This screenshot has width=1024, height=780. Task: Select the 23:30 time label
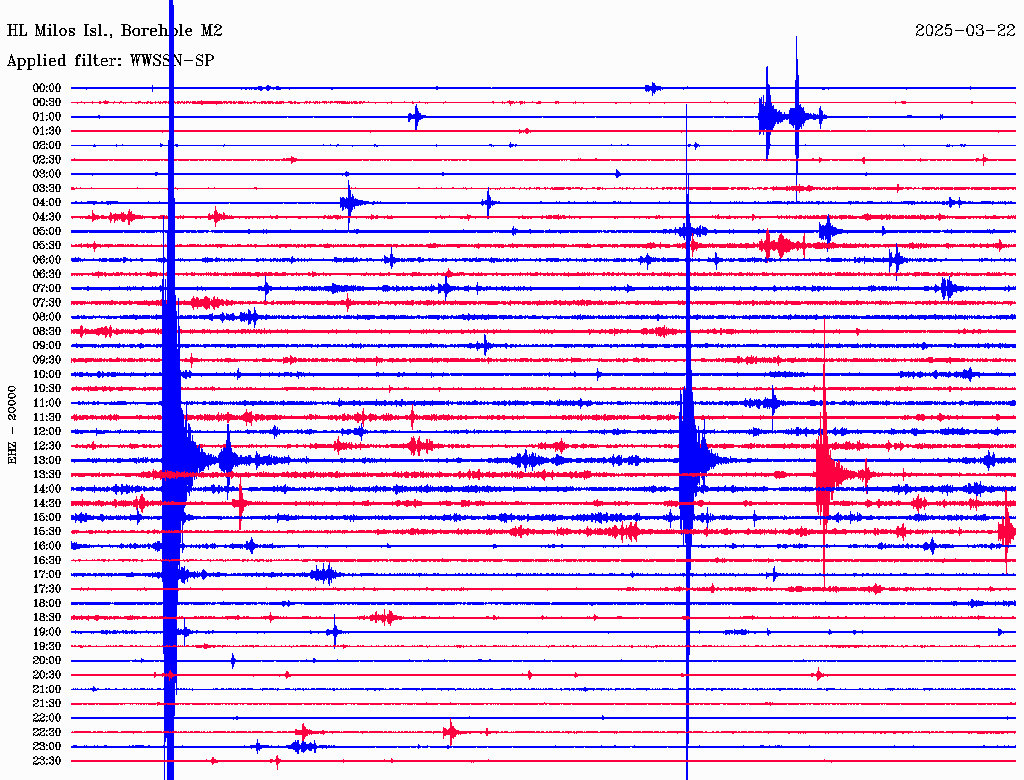pyautogui.click(x=47, y=760)
